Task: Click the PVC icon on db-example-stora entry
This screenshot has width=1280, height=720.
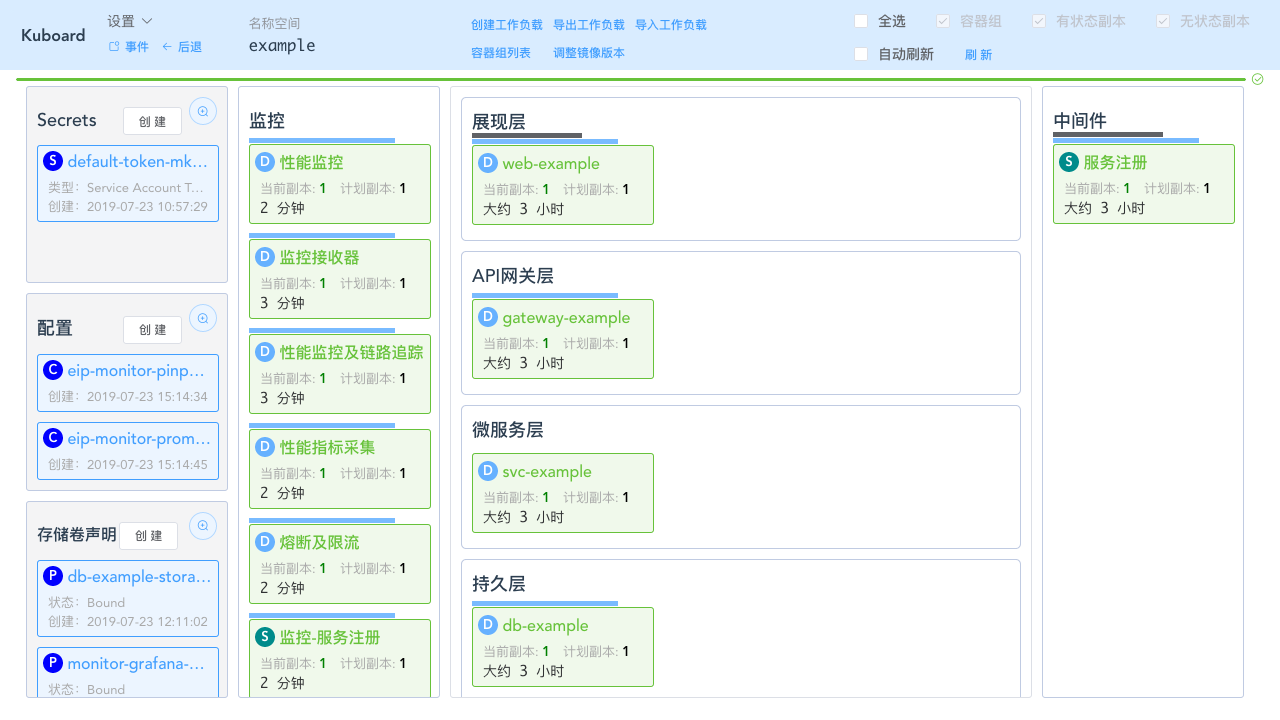Action: 52,576
